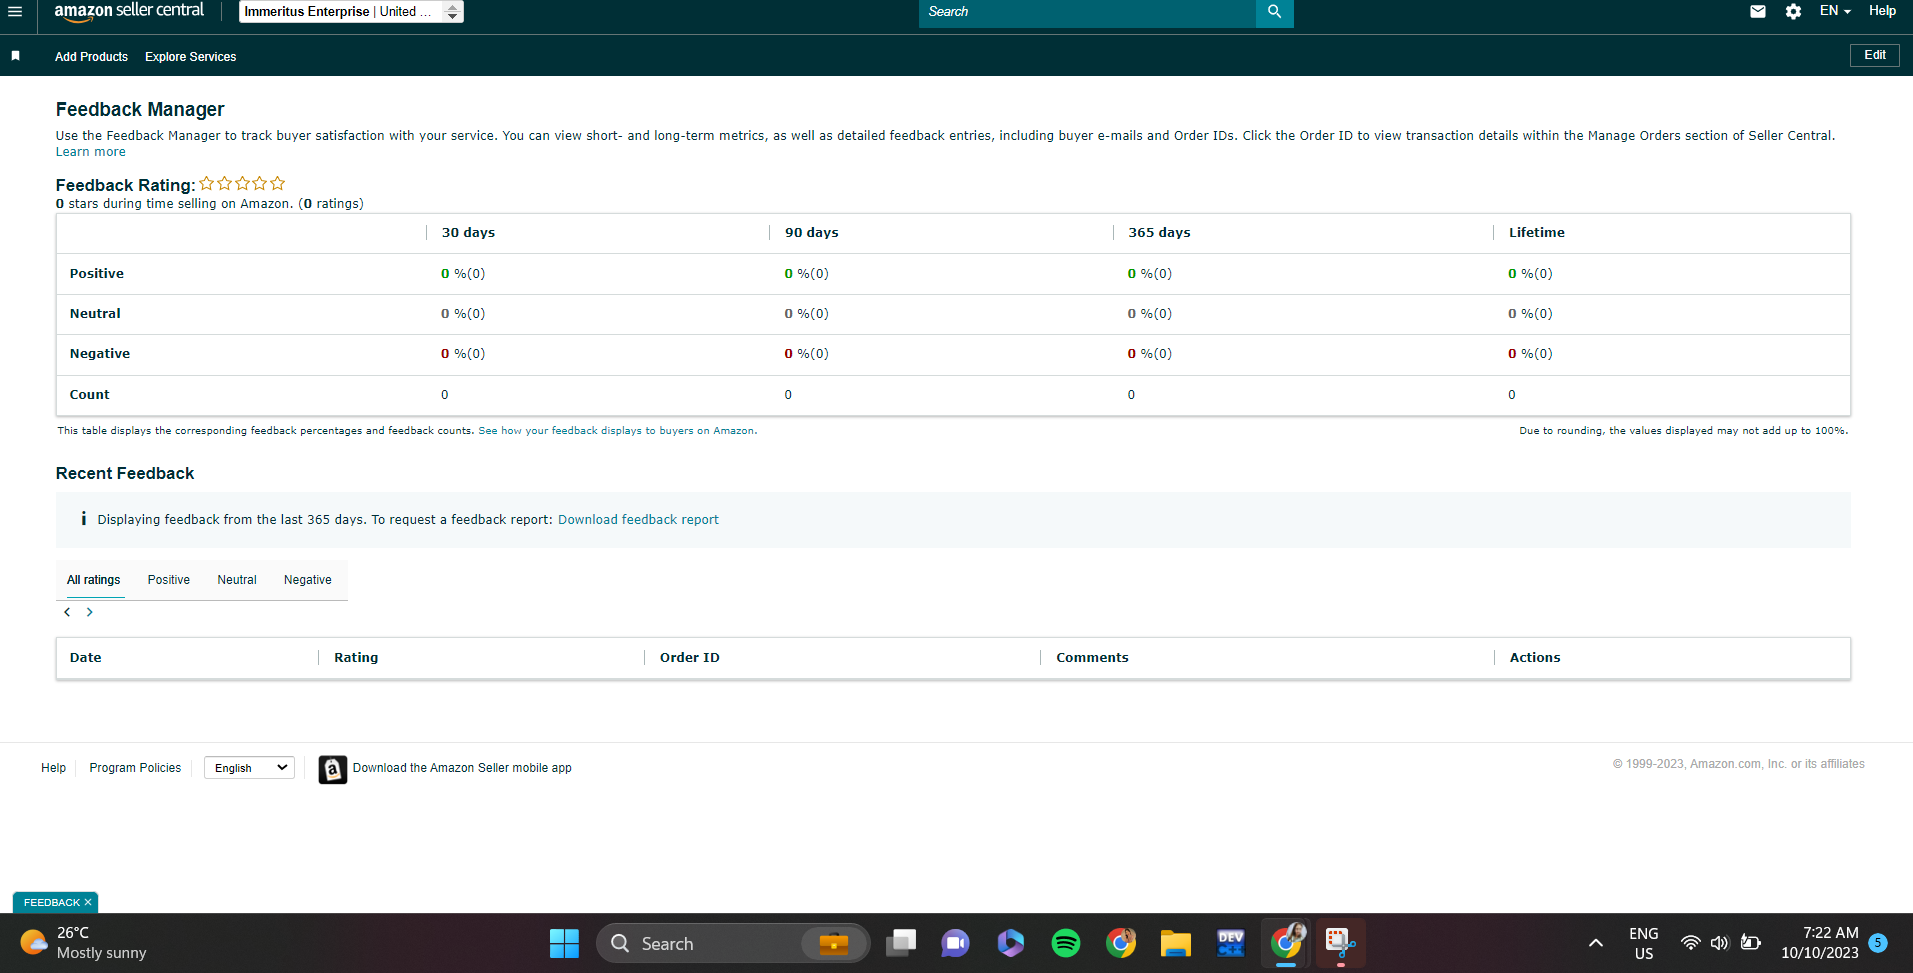1913x973 pixels.
Task: Click the Feedback Manager page heading
Action: point(140,109)
